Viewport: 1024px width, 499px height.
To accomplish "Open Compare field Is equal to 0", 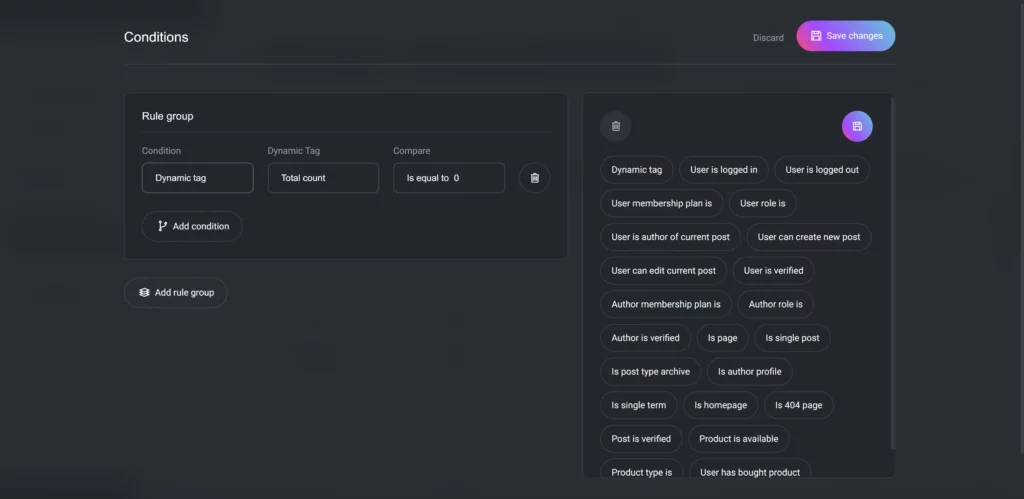I will [x=449, y=178].
